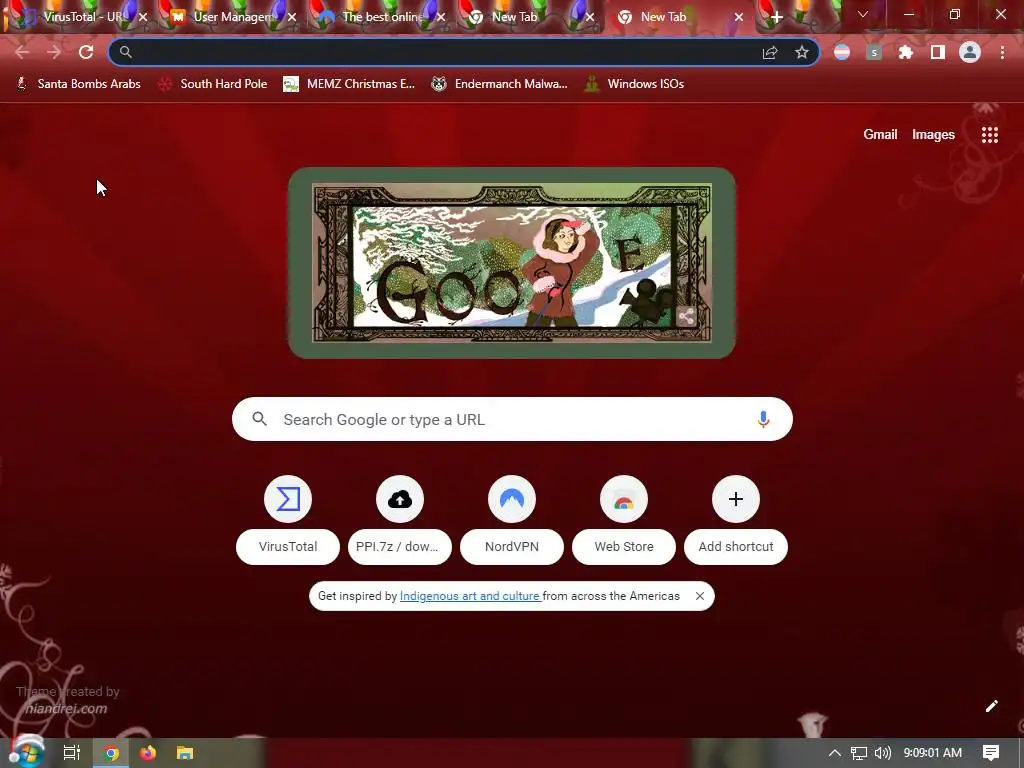Click the striped flag extension icon
This screenshot has height=768, width=1024.
click(842, 52)
